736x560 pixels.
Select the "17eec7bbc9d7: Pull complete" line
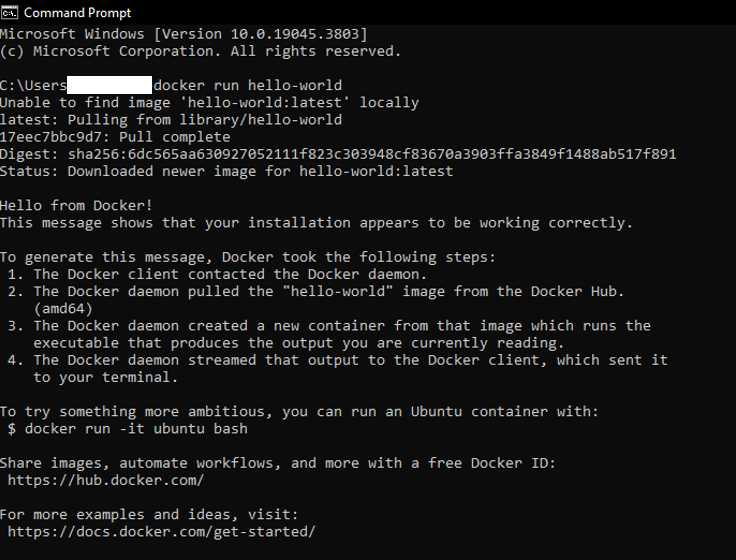(115, 137)
